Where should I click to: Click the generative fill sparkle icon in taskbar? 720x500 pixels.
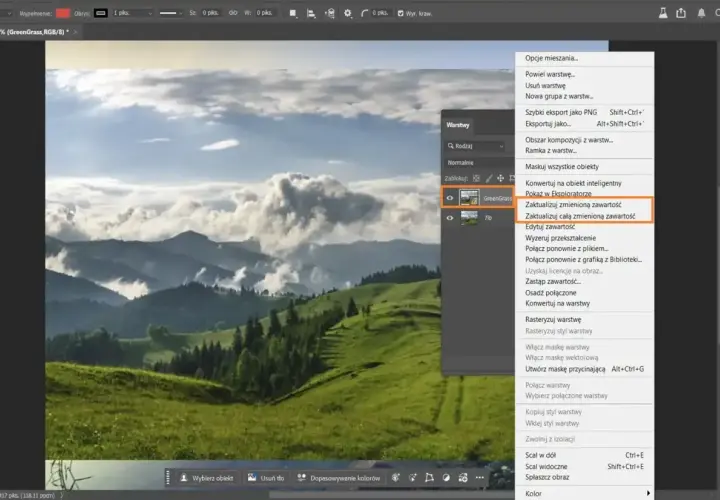tap(395, 478)
